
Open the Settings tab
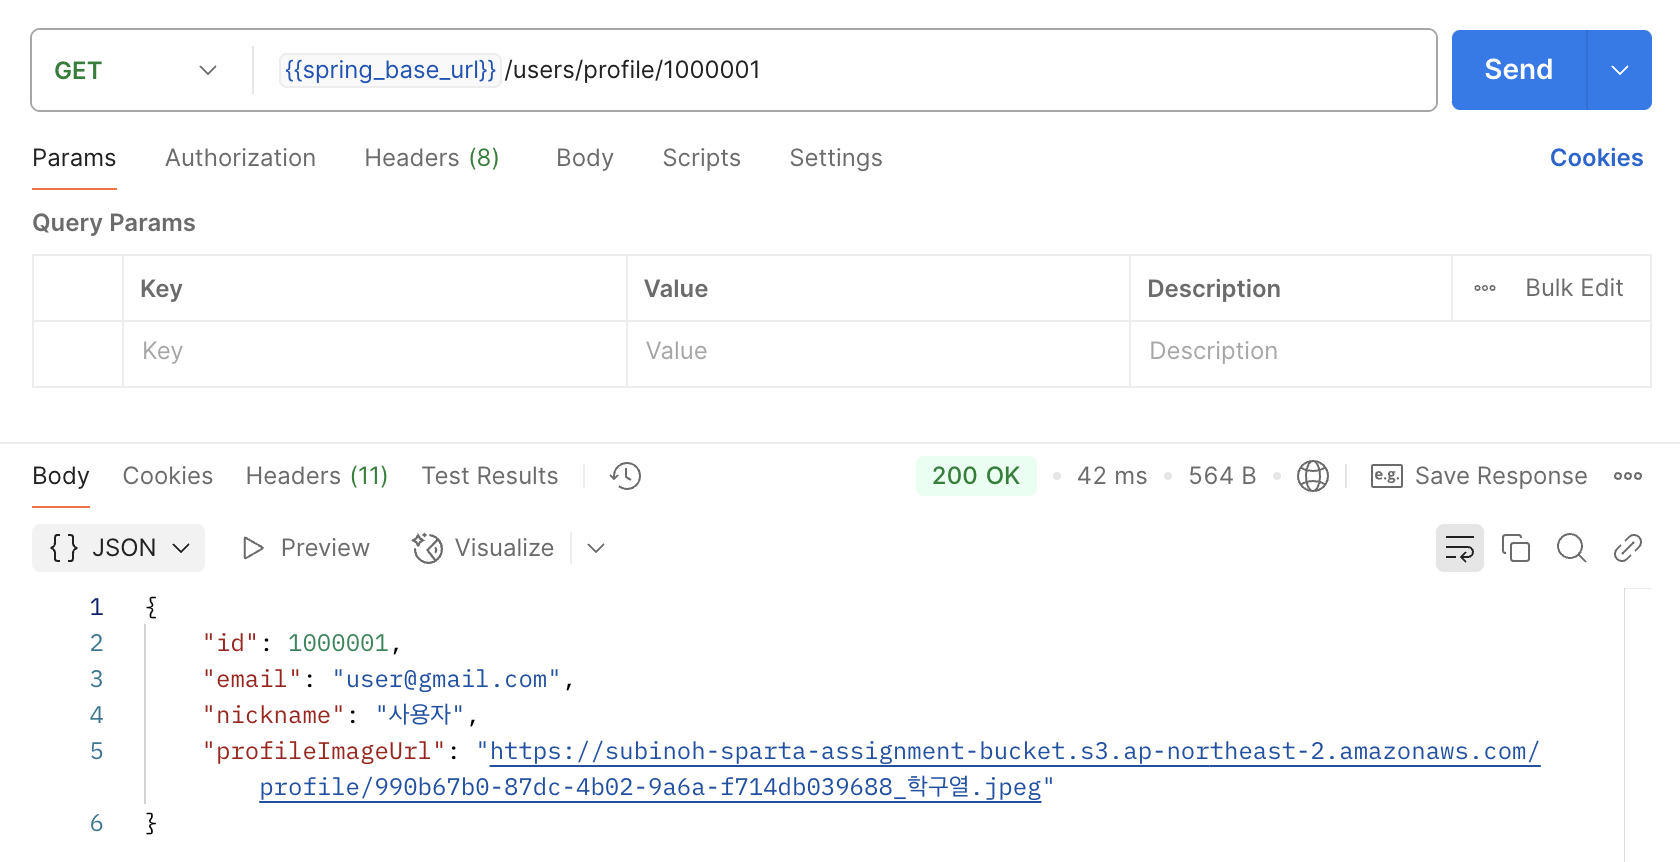pos(836,158)
